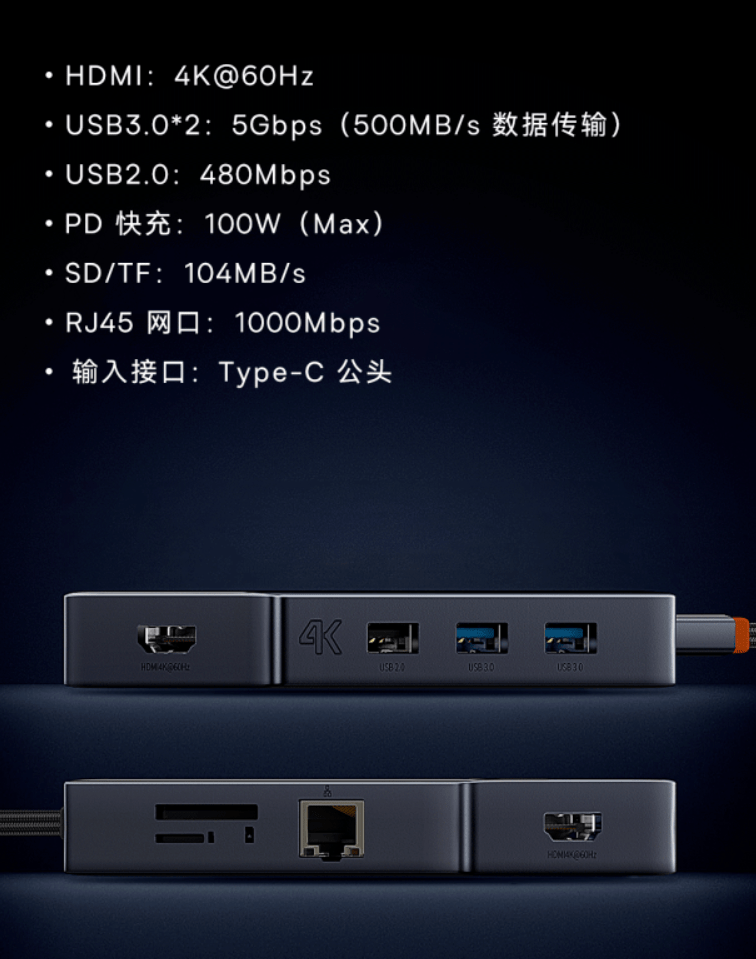This screenshot has width=756, height=959.
Task: Click the RJ45 Ethernet port
Action: click(x=332, y=829)
